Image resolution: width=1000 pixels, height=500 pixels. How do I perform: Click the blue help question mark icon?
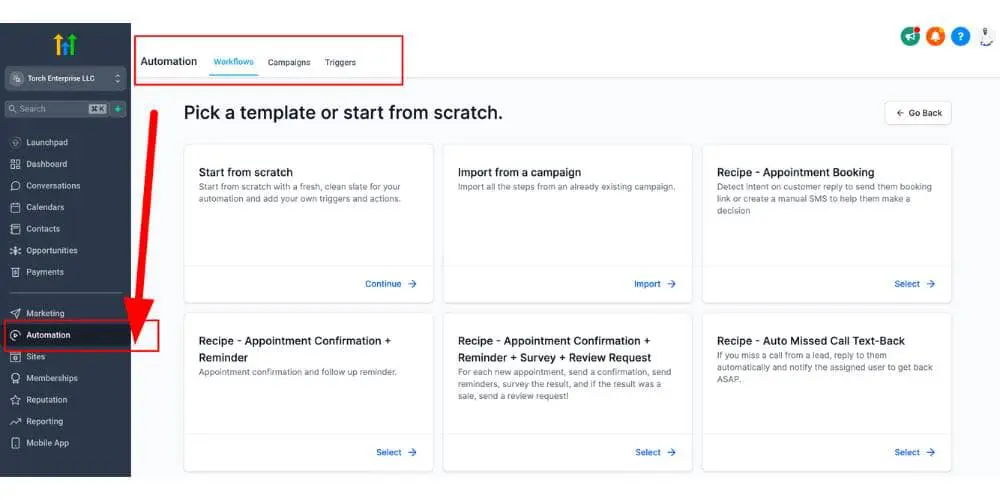pyautogui.click(x=960, y=37)
